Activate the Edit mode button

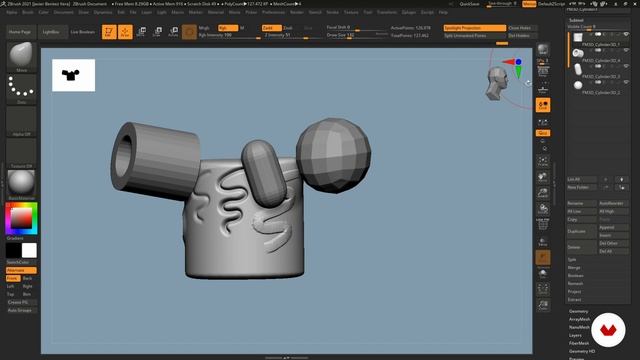coord(109,32)
